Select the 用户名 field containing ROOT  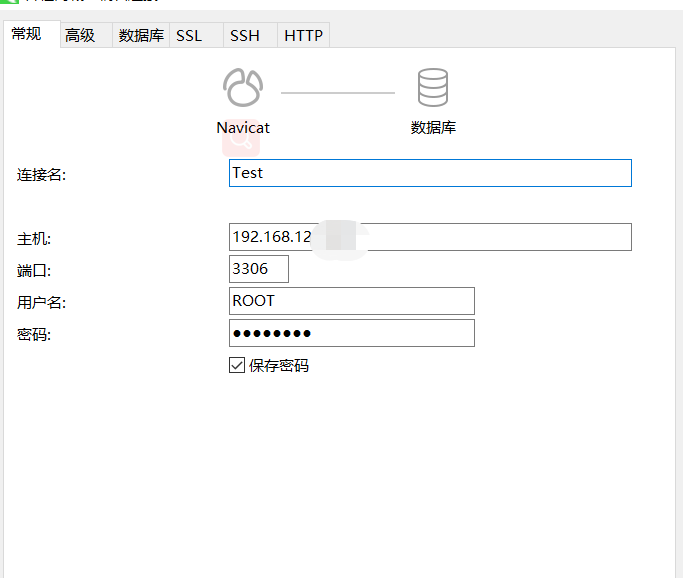point(351,301)
